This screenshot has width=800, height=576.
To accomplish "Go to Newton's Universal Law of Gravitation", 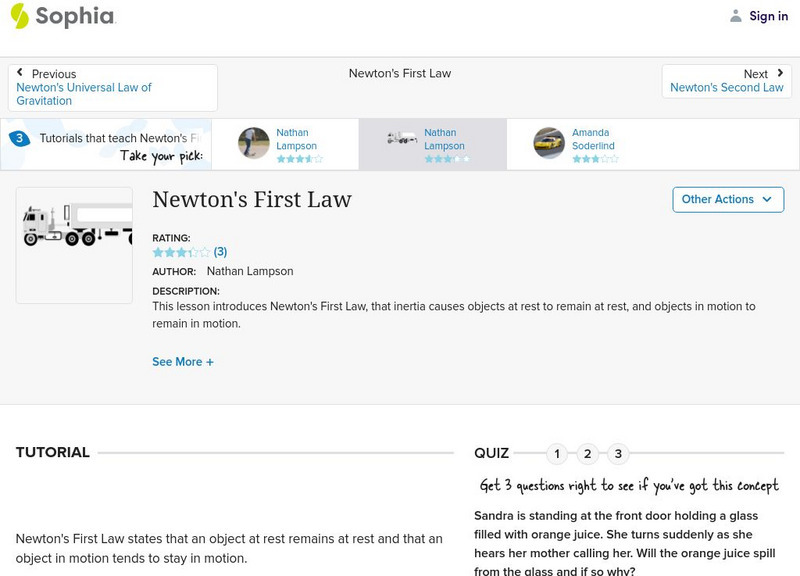I will [84, 94].
